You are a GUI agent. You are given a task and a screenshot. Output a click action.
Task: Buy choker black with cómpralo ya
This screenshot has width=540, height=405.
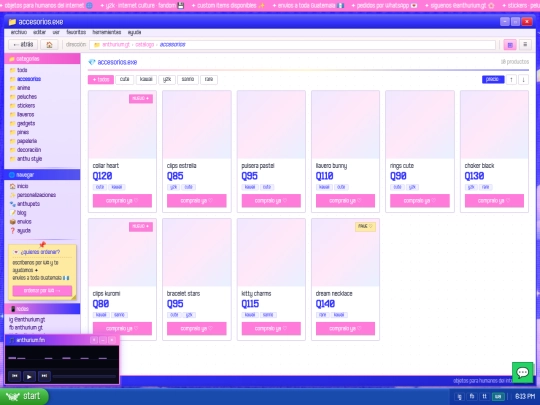pos(494,201)
